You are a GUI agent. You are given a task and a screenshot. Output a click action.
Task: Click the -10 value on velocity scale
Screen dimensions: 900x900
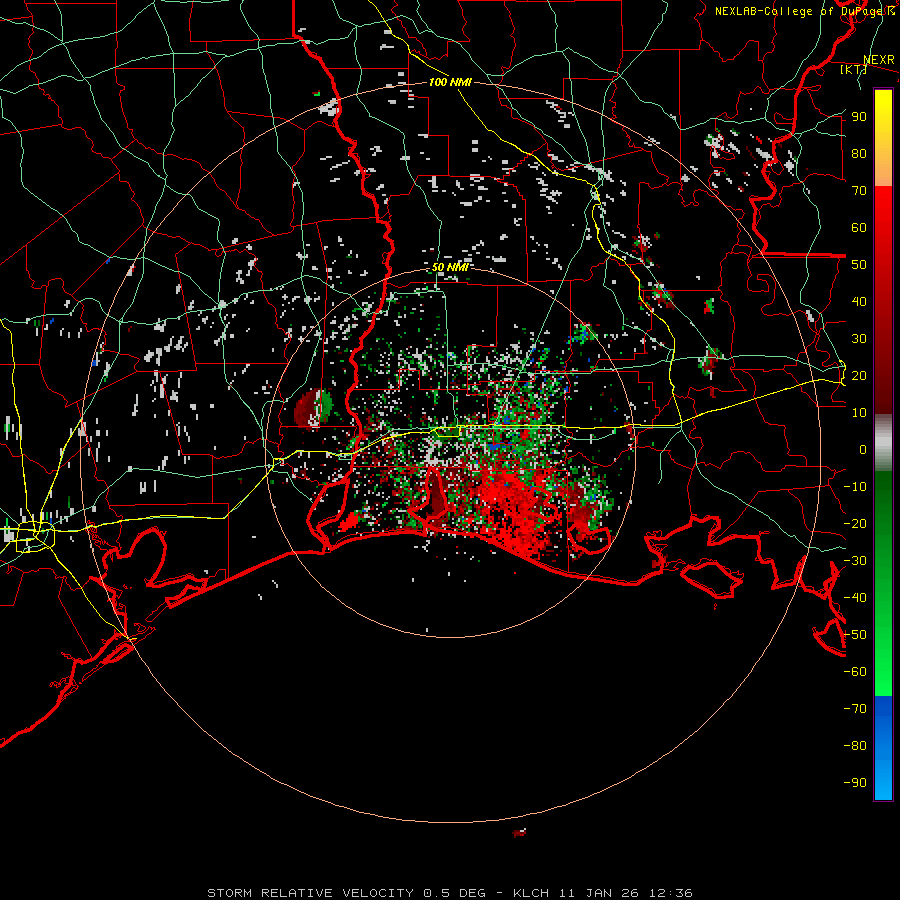click(855, 487)
